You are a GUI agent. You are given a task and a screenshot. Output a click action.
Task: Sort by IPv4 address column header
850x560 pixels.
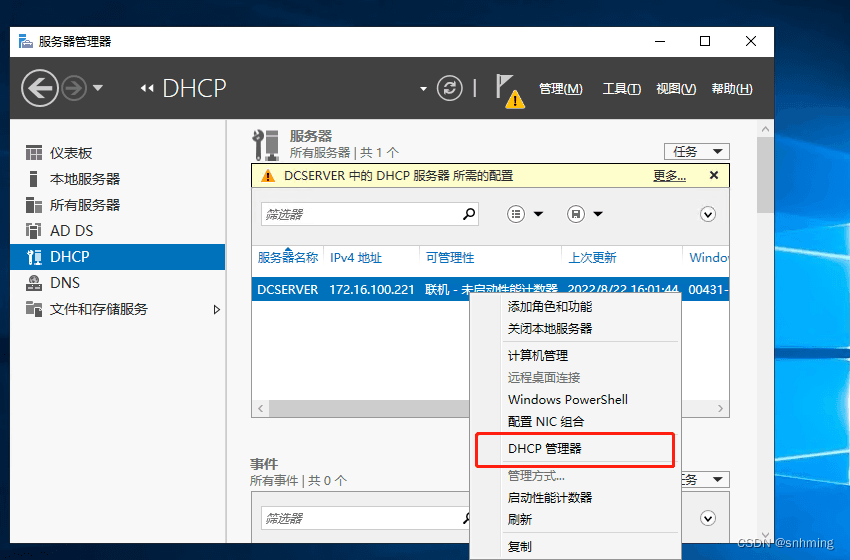356,258
